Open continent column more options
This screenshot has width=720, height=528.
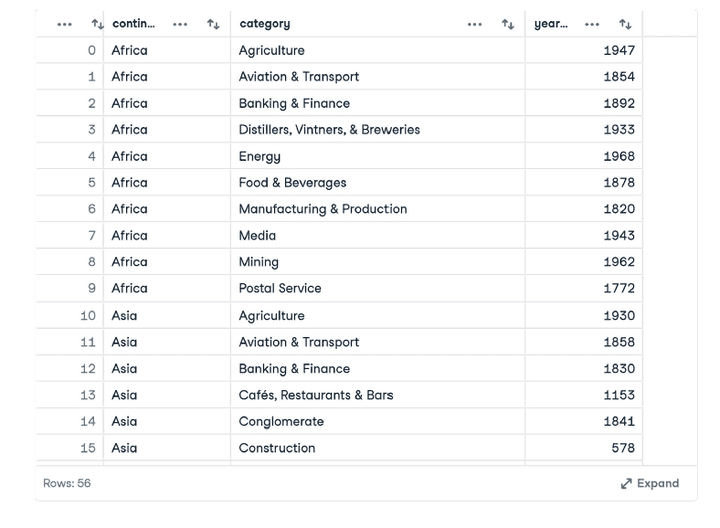tap(180, 24)
